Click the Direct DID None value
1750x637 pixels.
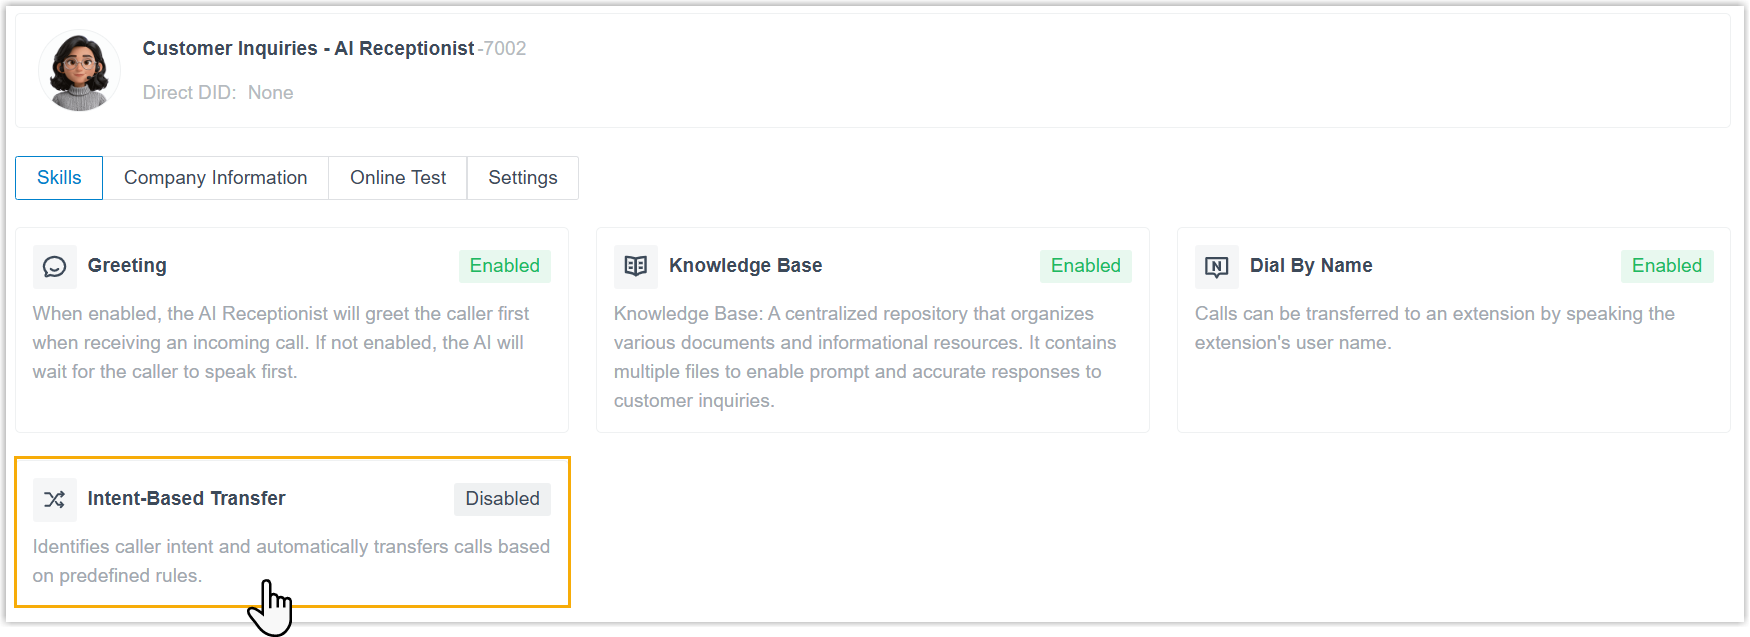[270, 93]
